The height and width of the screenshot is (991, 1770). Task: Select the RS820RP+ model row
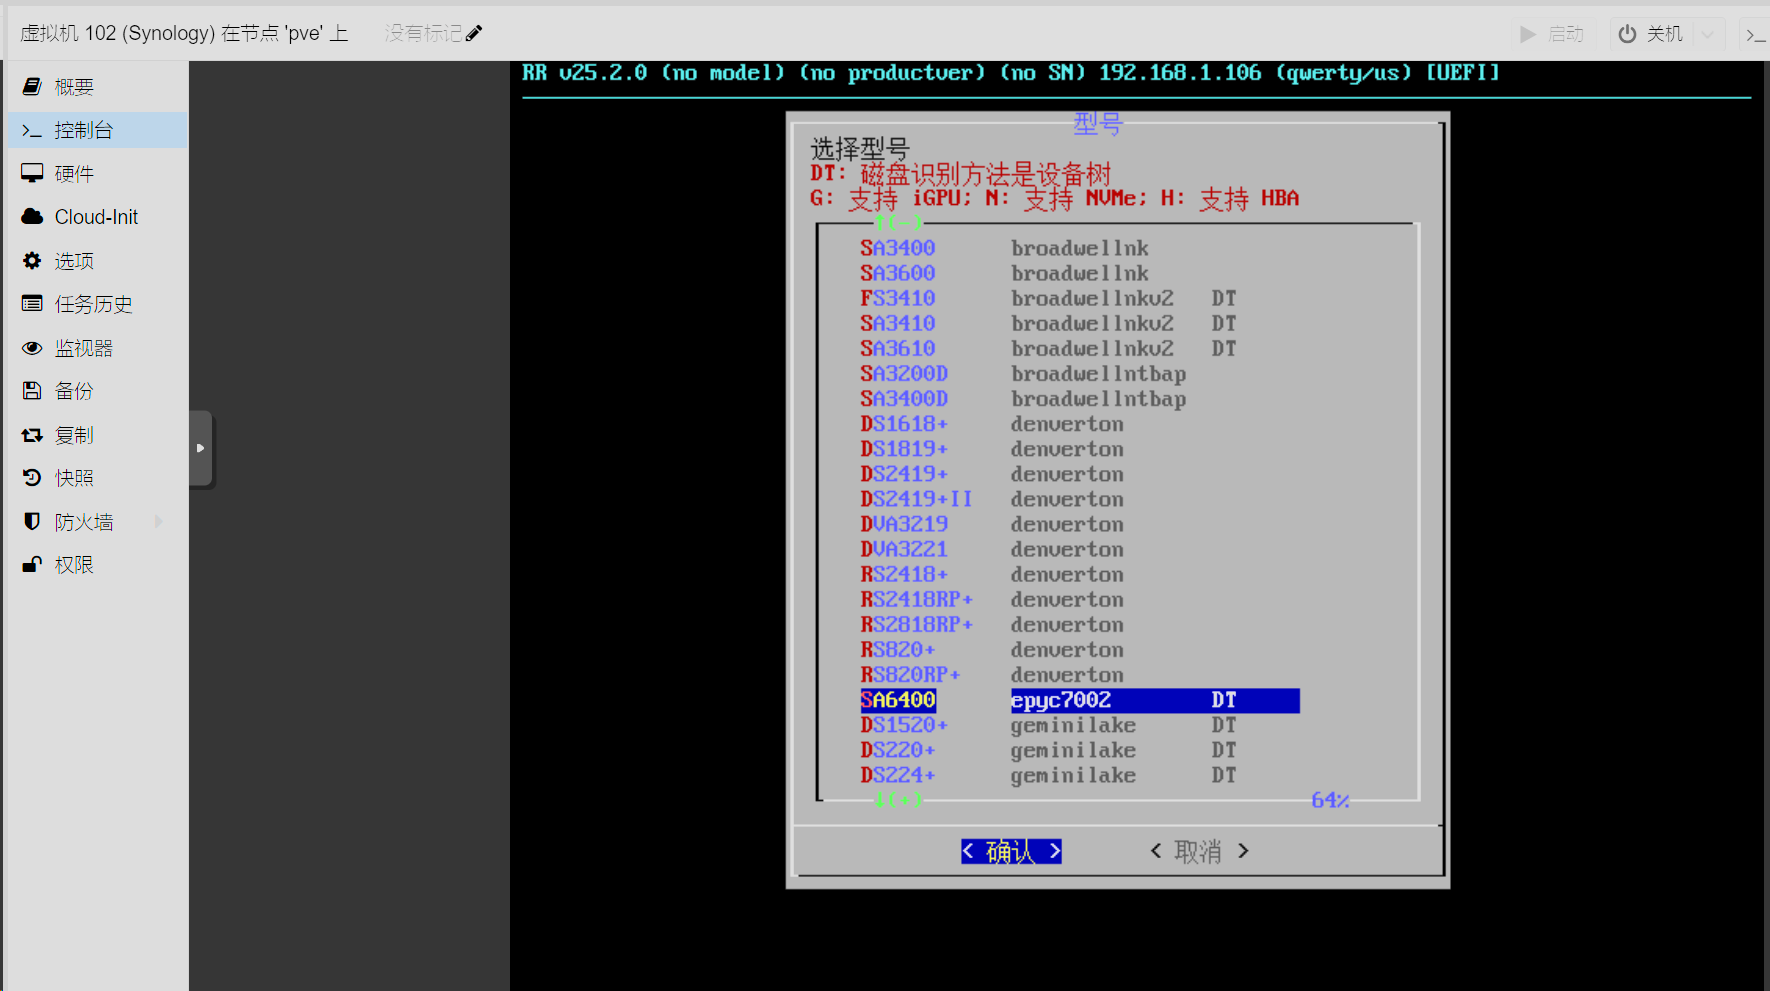point(1080,675)
